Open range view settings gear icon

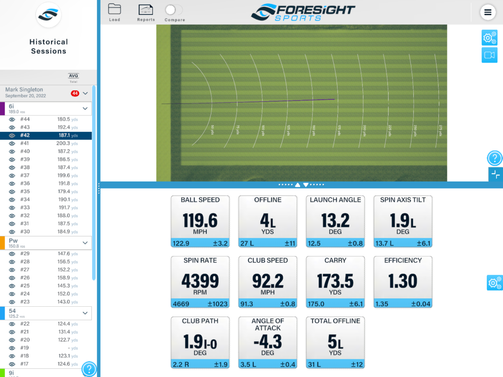[489, 38]
